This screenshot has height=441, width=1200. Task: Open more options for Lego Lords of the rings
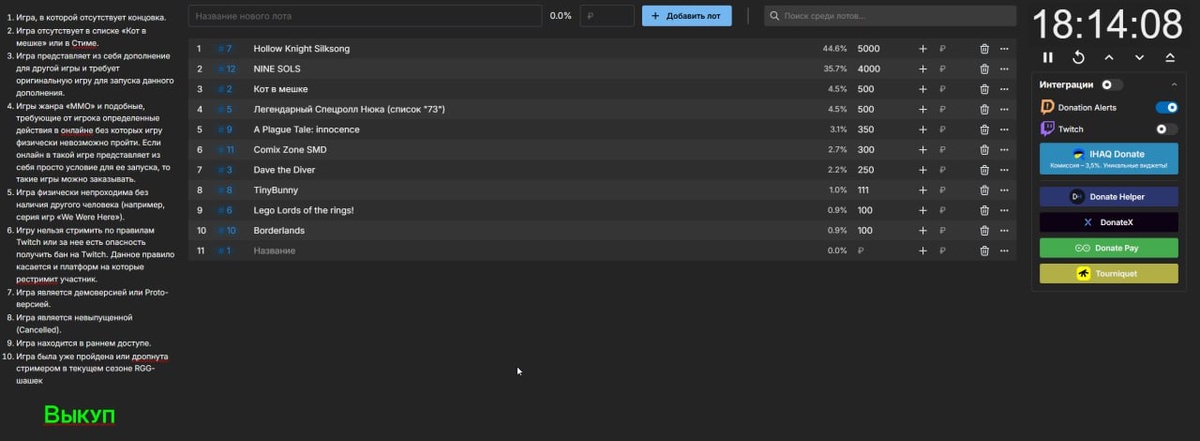(1004, 211)
